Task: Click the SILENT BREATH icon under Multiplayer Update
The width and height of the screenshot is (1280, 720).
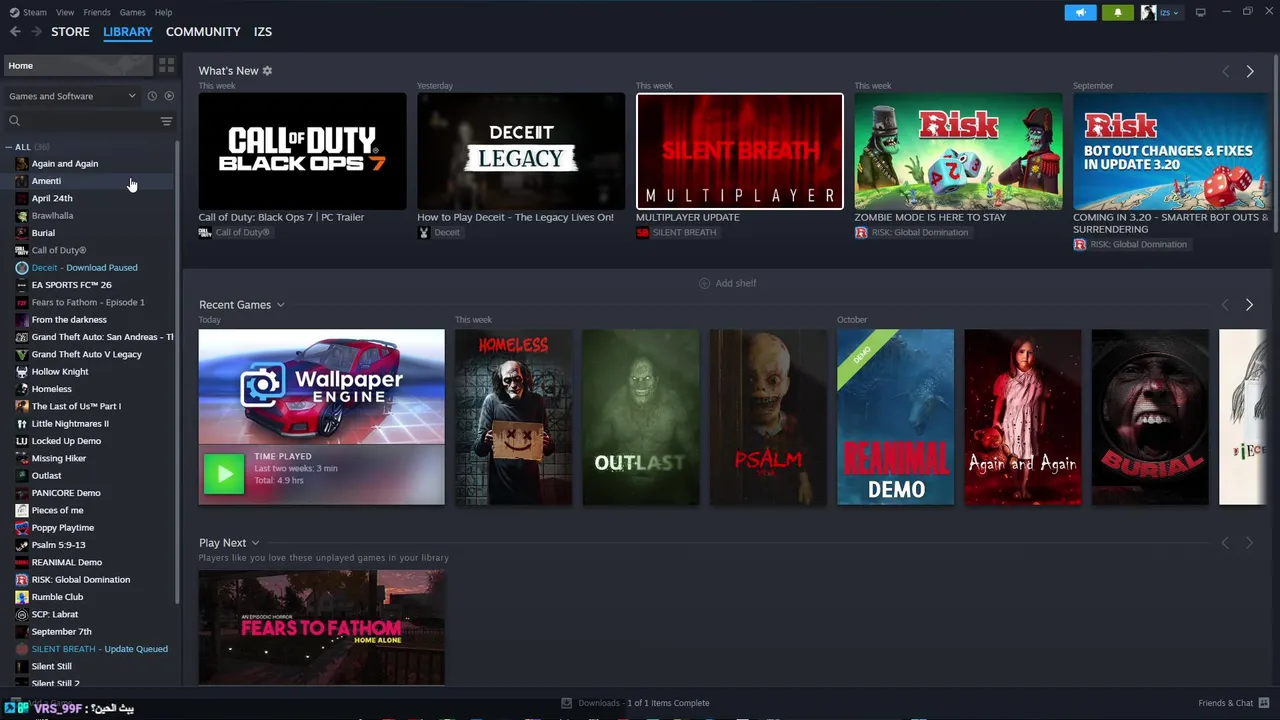Action: (642, 233)
